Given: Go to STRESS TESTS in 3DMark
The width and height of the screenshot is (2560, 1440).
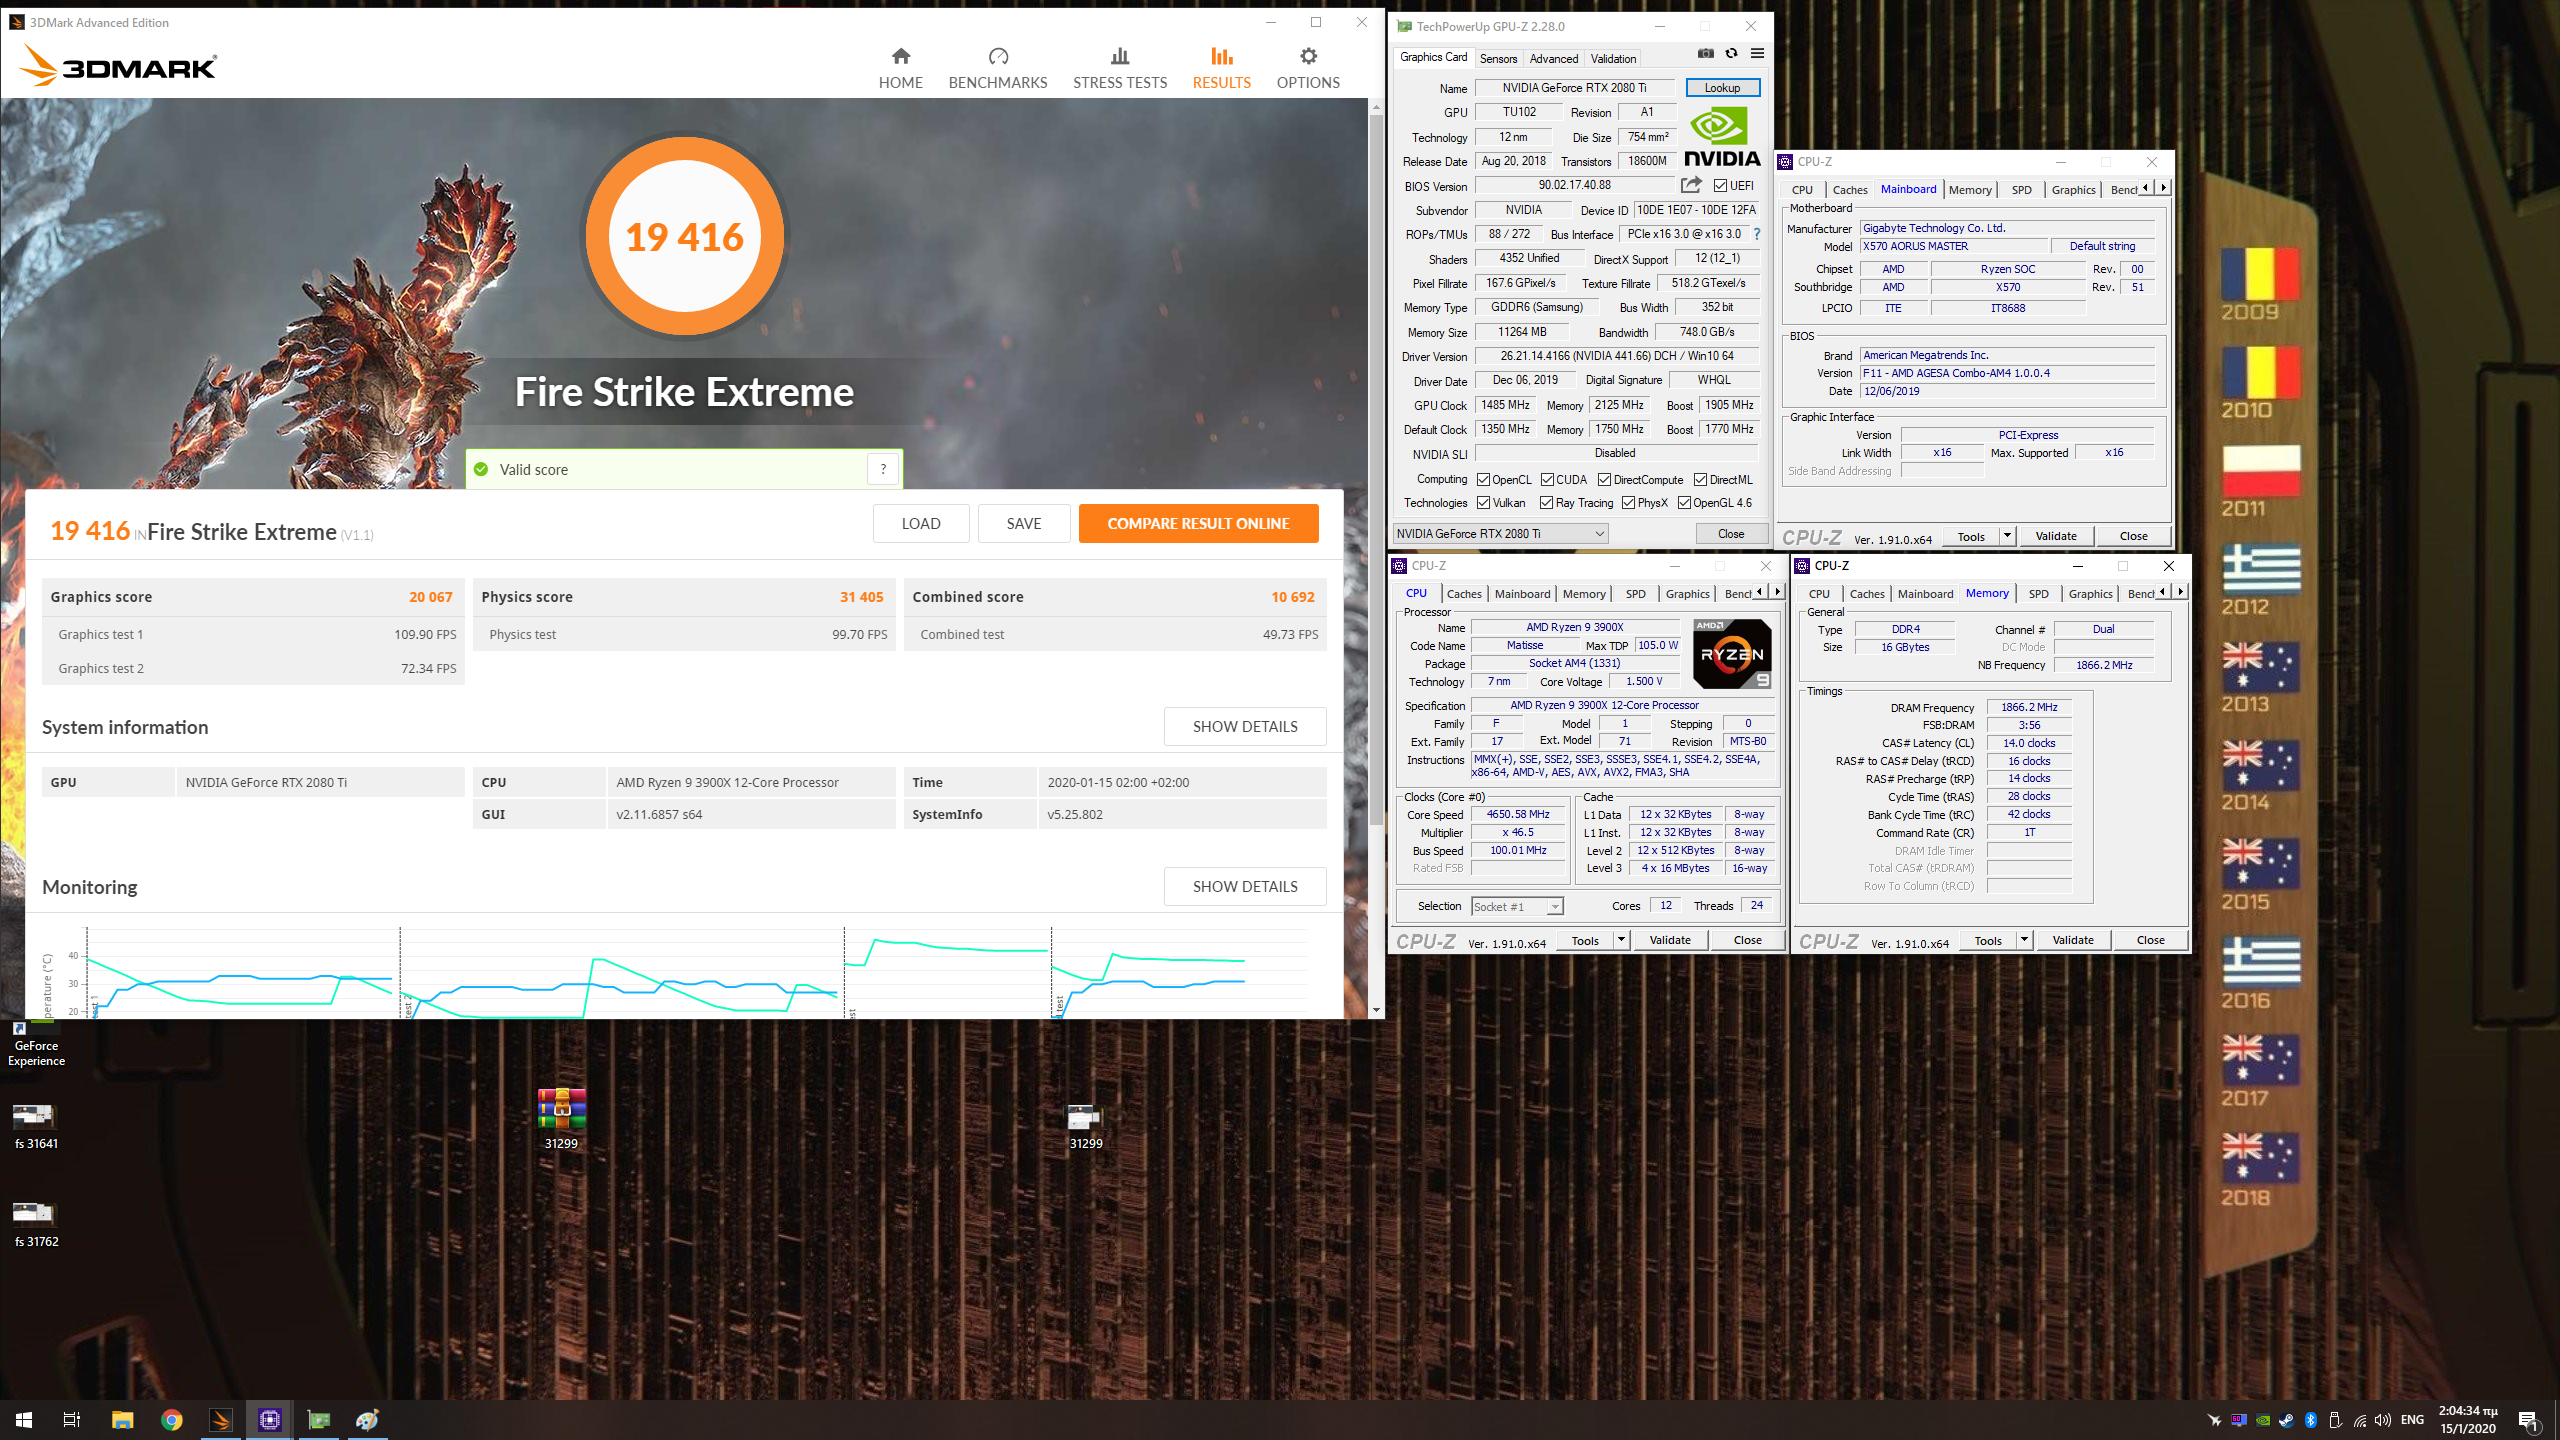Looking at the screenshot, I should pos(1119,68).
